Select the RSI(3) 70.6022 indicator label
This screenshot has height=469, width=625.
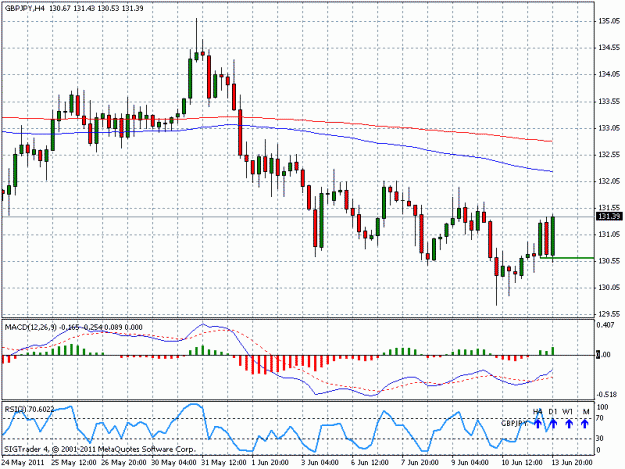point(29,408)
